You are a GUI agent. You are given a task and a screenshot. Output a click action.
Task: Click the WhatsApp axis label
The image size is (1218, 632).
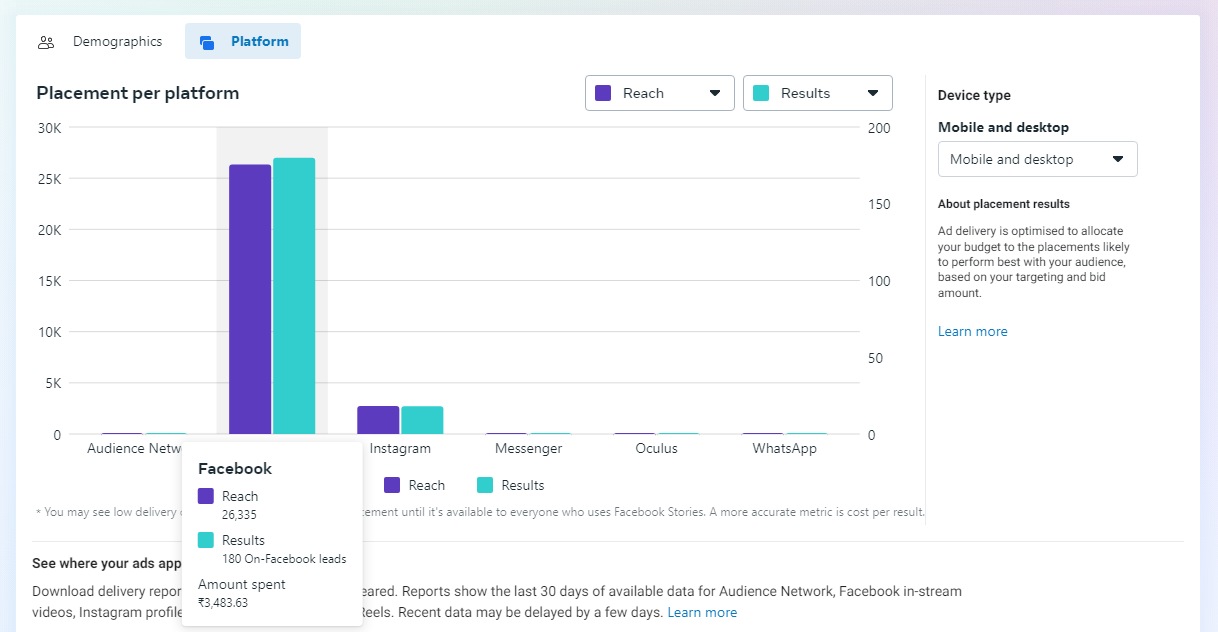click(784, 448)
